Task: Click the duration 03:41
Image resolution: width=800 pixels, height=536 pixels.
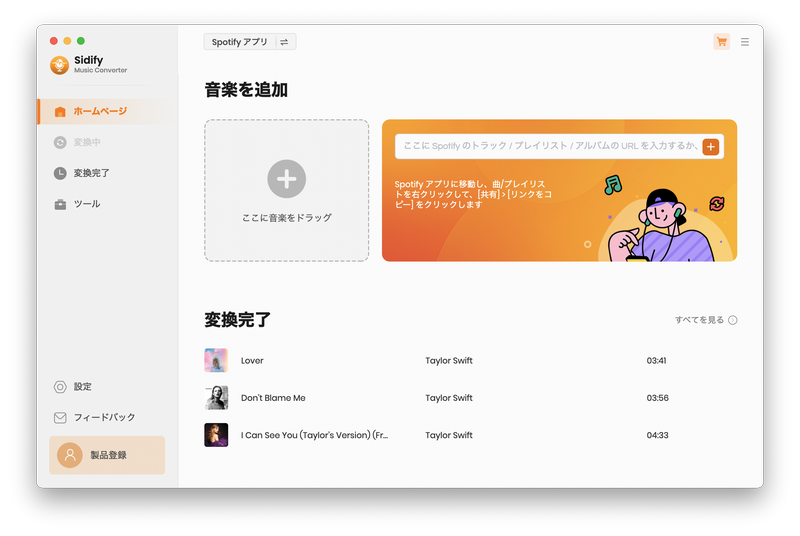Action: 657,361
